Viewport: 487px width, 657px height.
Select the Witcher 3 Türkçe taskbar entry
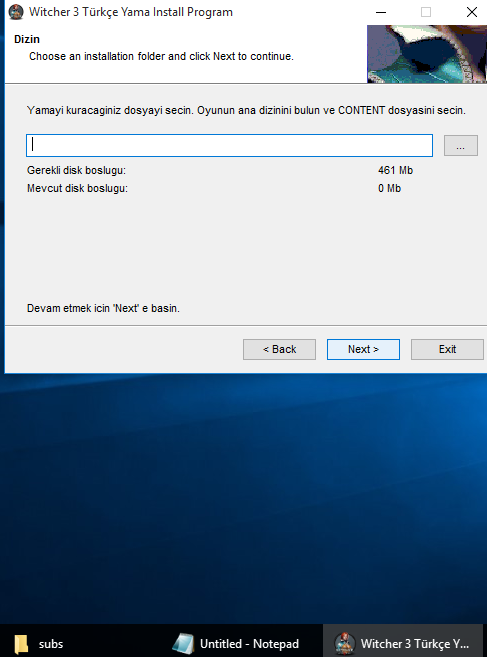[402, 644]
